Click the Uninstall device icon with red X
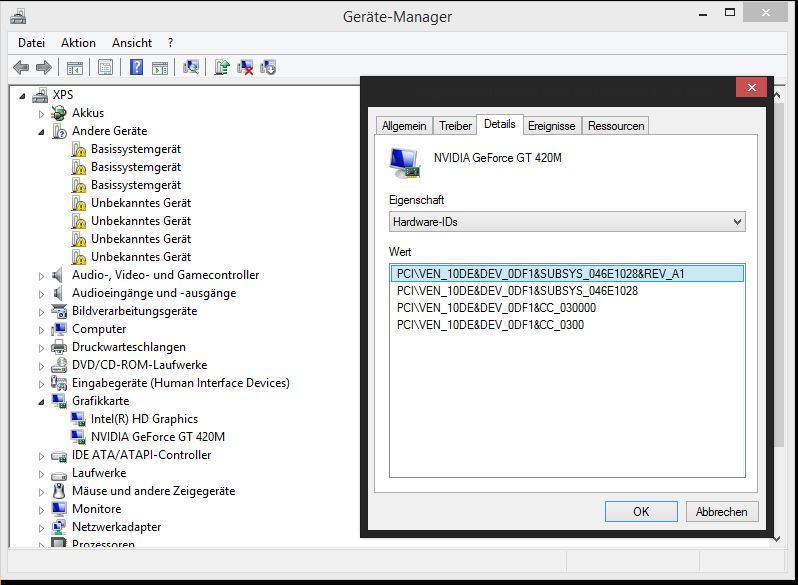The height and width of the screenshot is (585, 798). click(245, 67)
